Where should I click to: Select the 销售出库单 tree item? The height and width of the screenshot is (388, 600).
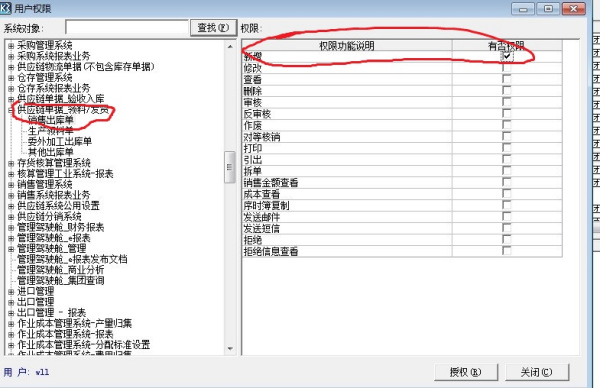click(x=51, y=120)
